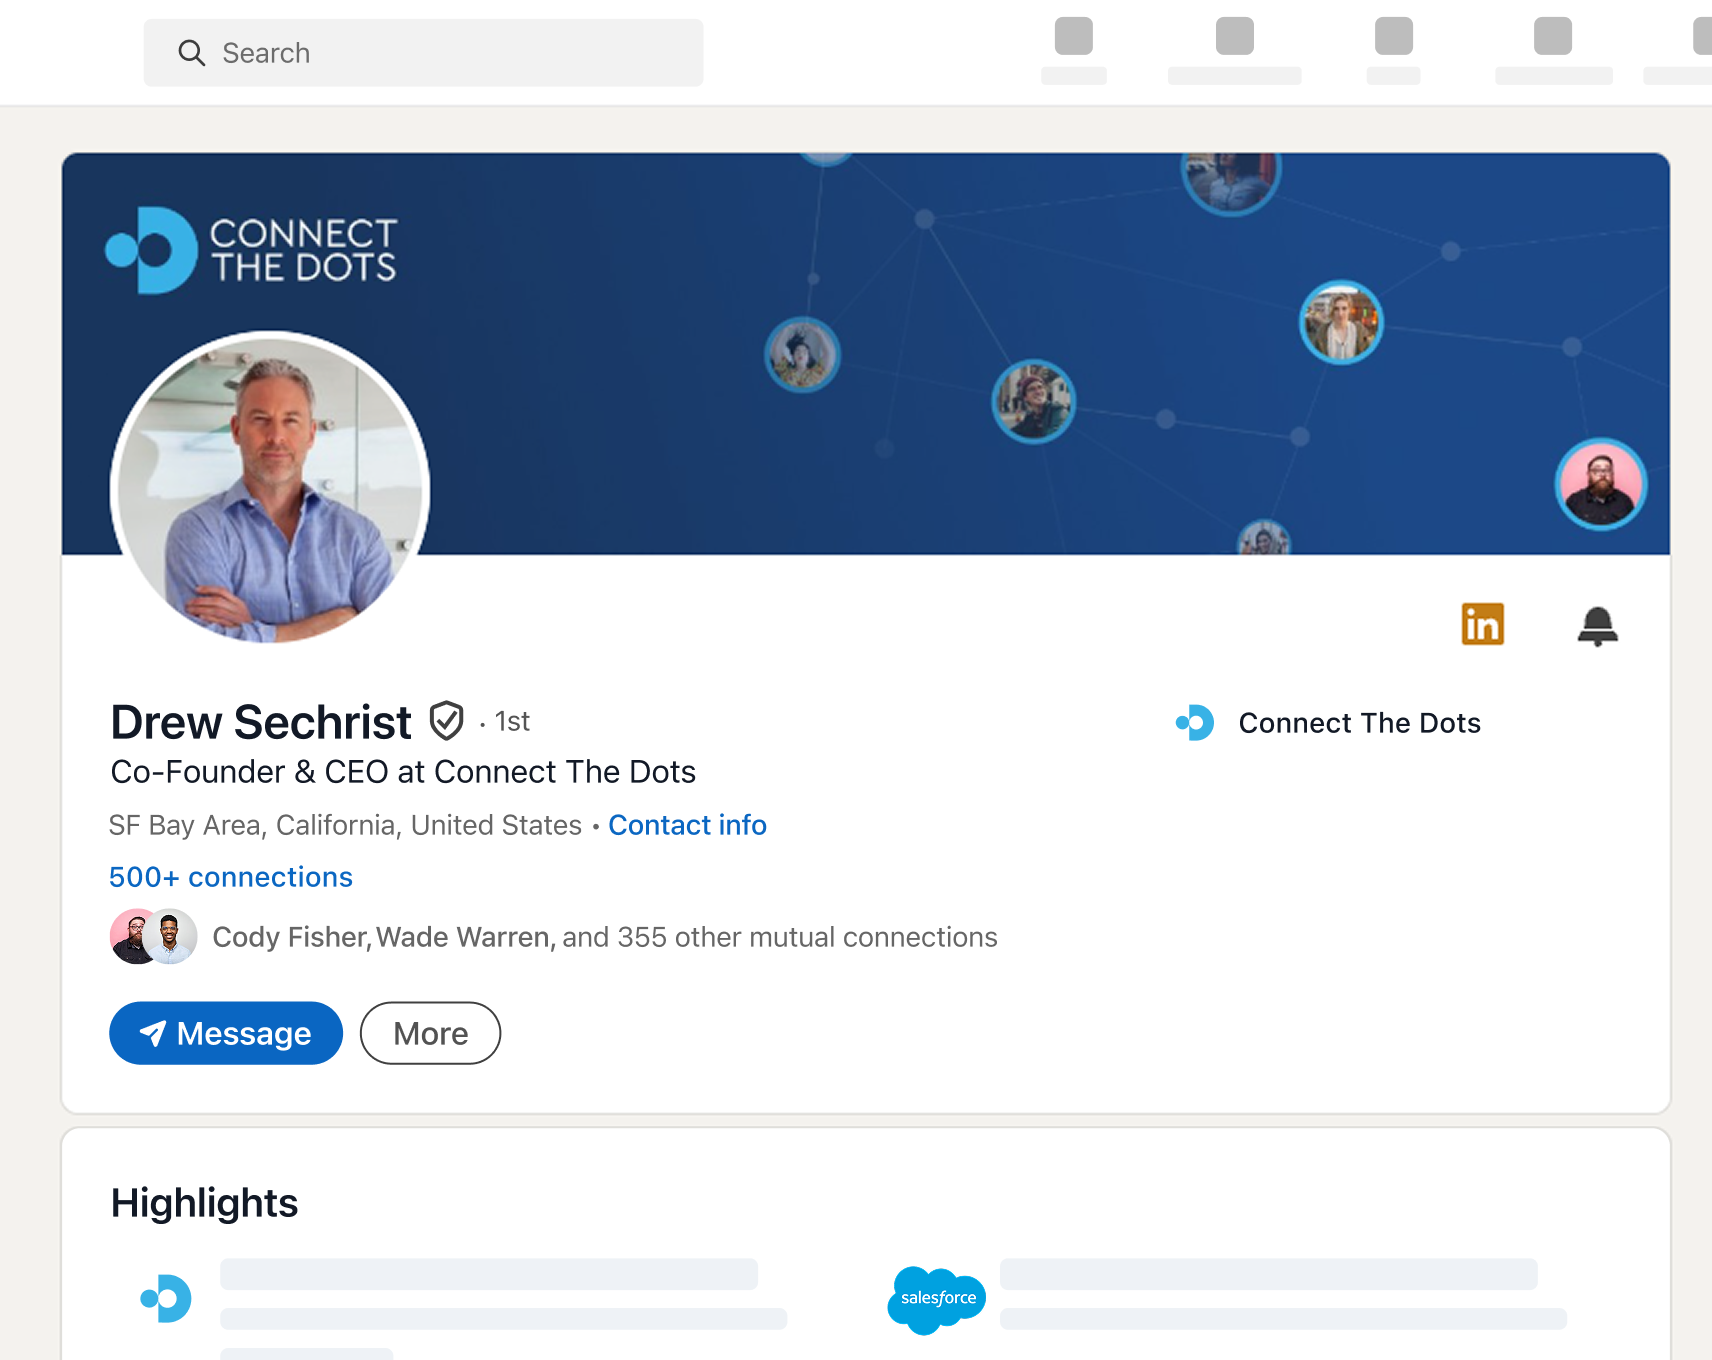Click inside the Search field

pos(420,52)
